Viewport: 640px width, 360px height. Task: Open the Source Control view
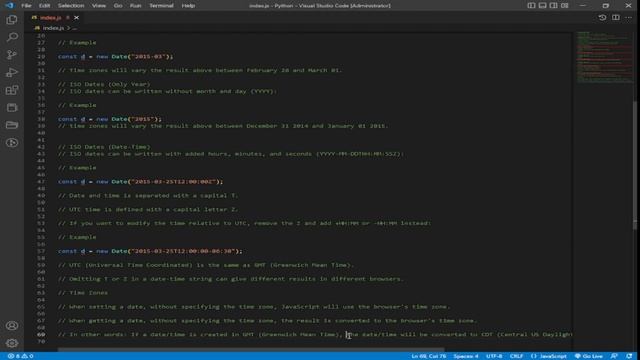coord(12,55)
